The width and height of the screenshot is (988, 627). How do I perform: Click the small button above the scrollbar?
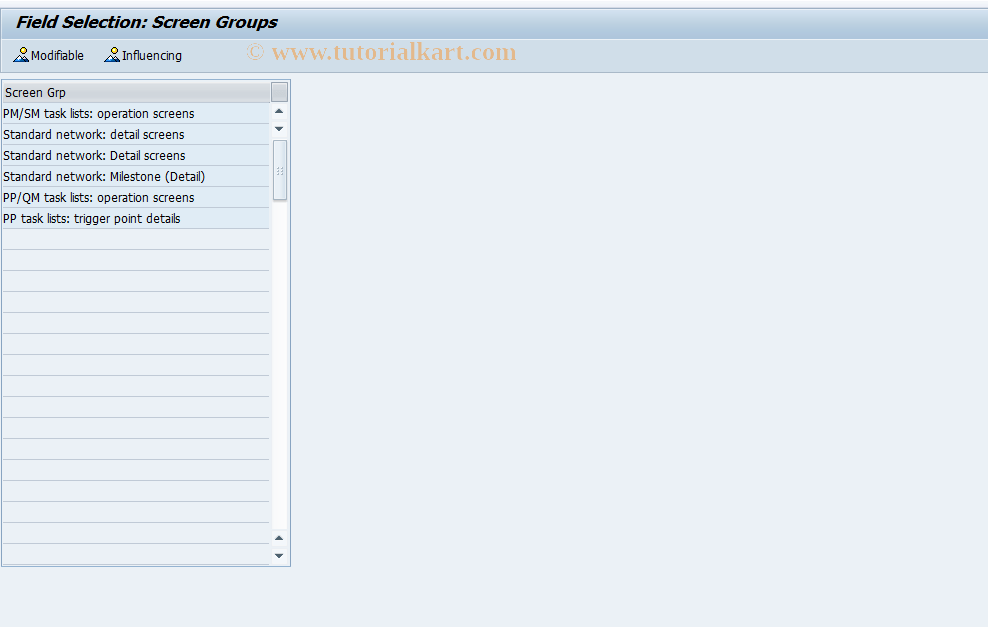279,92
